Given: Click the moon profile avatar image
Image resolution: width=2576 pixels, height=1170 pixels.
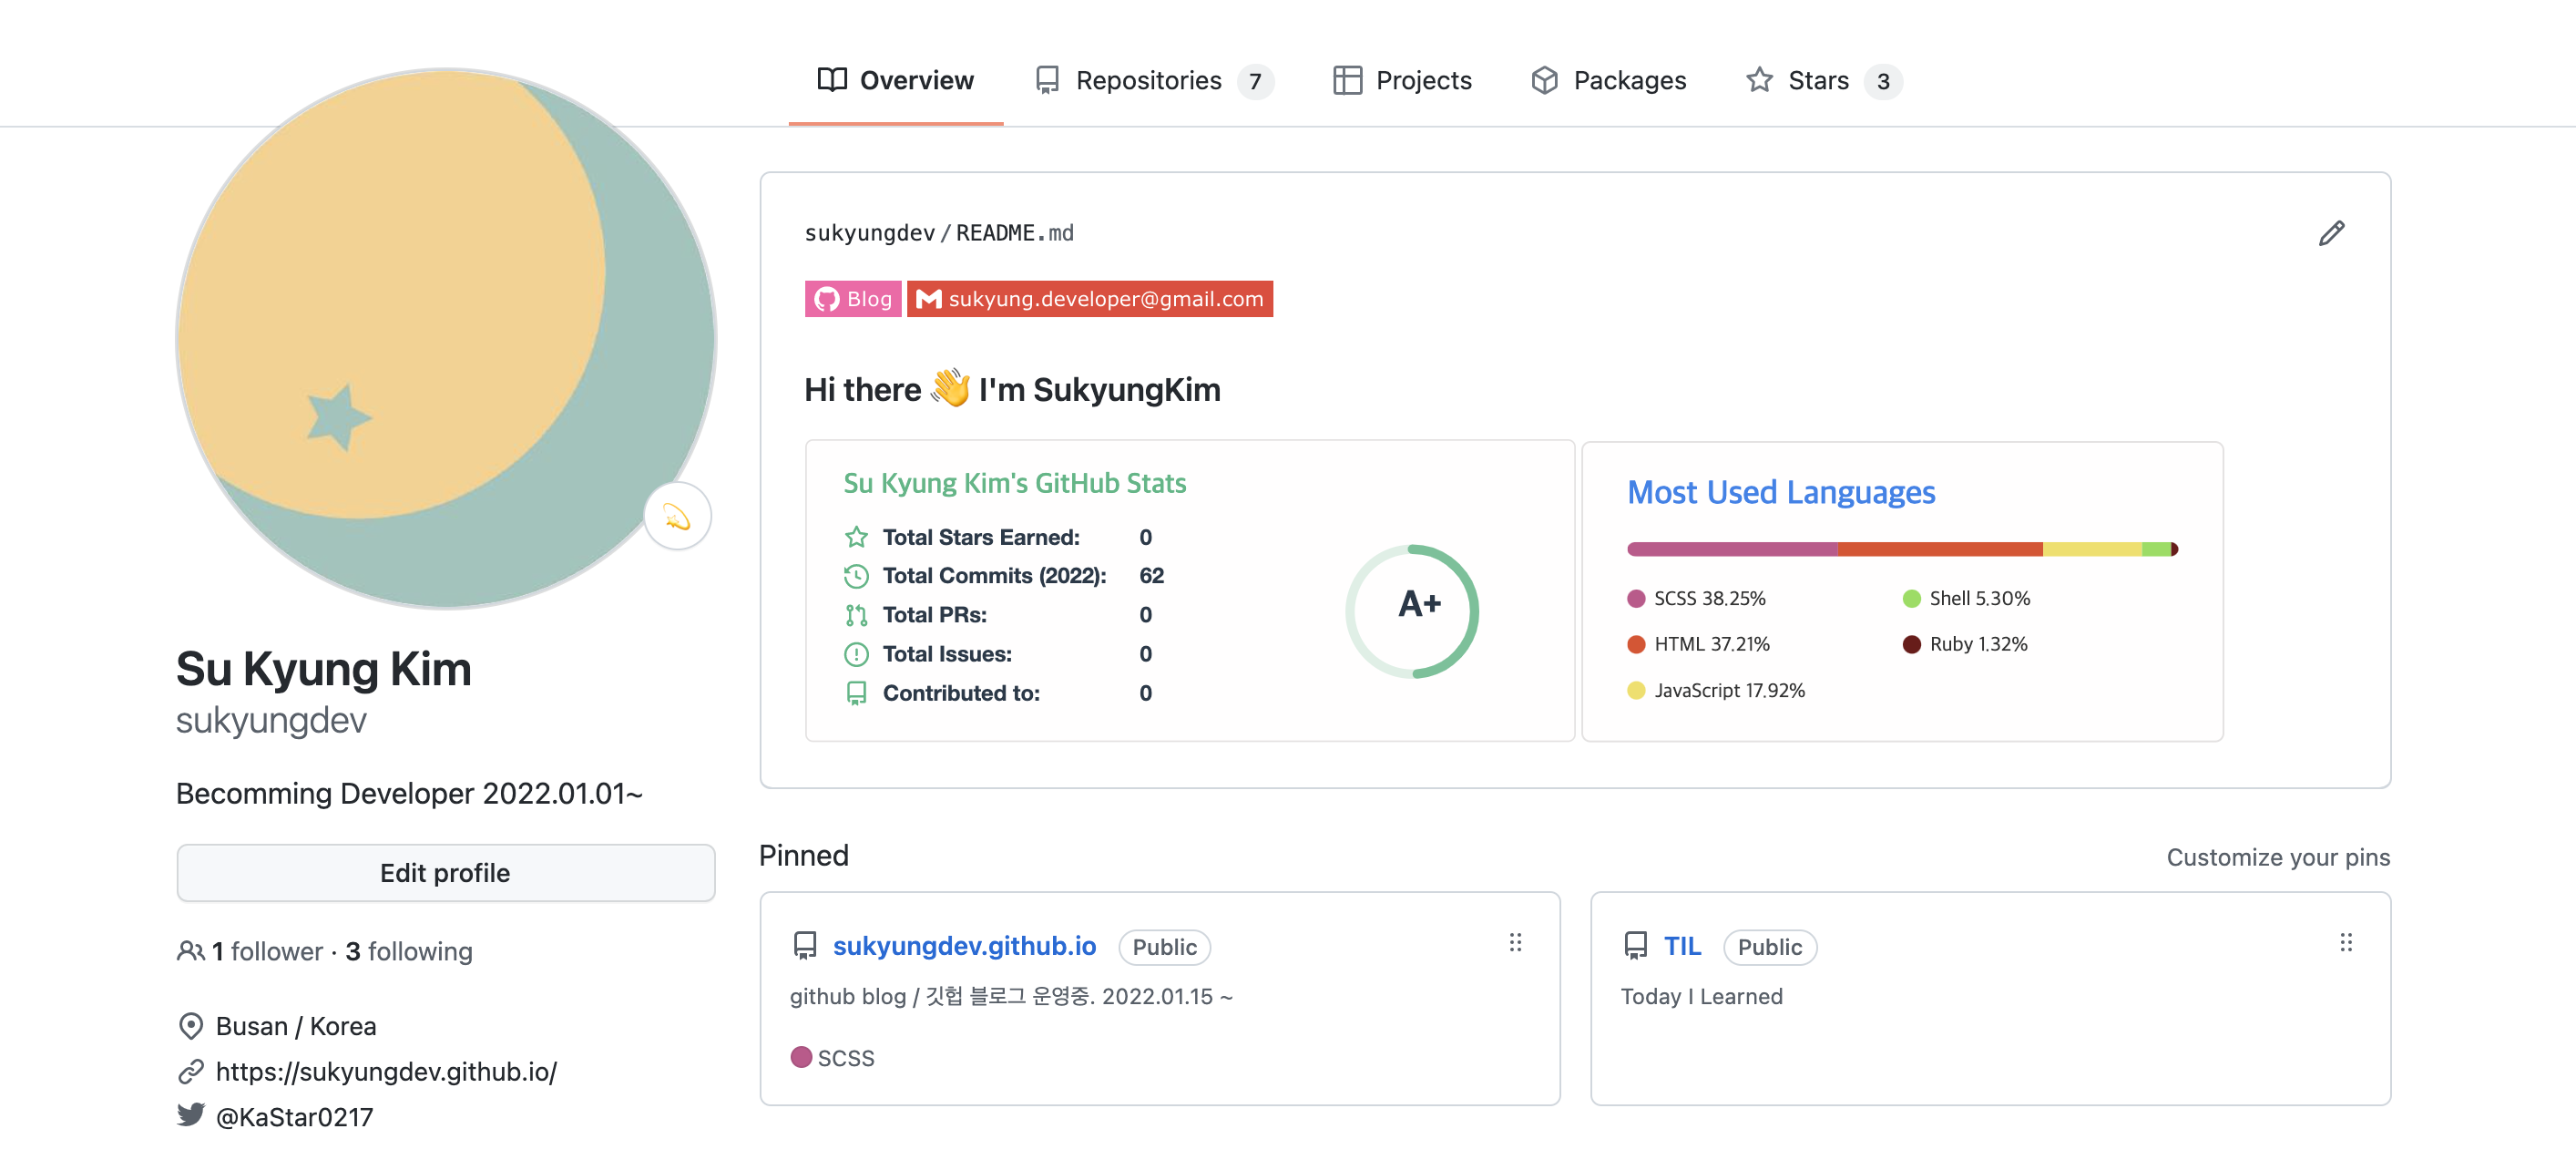Looking at the screenshot, I should (x=445, y=337).
